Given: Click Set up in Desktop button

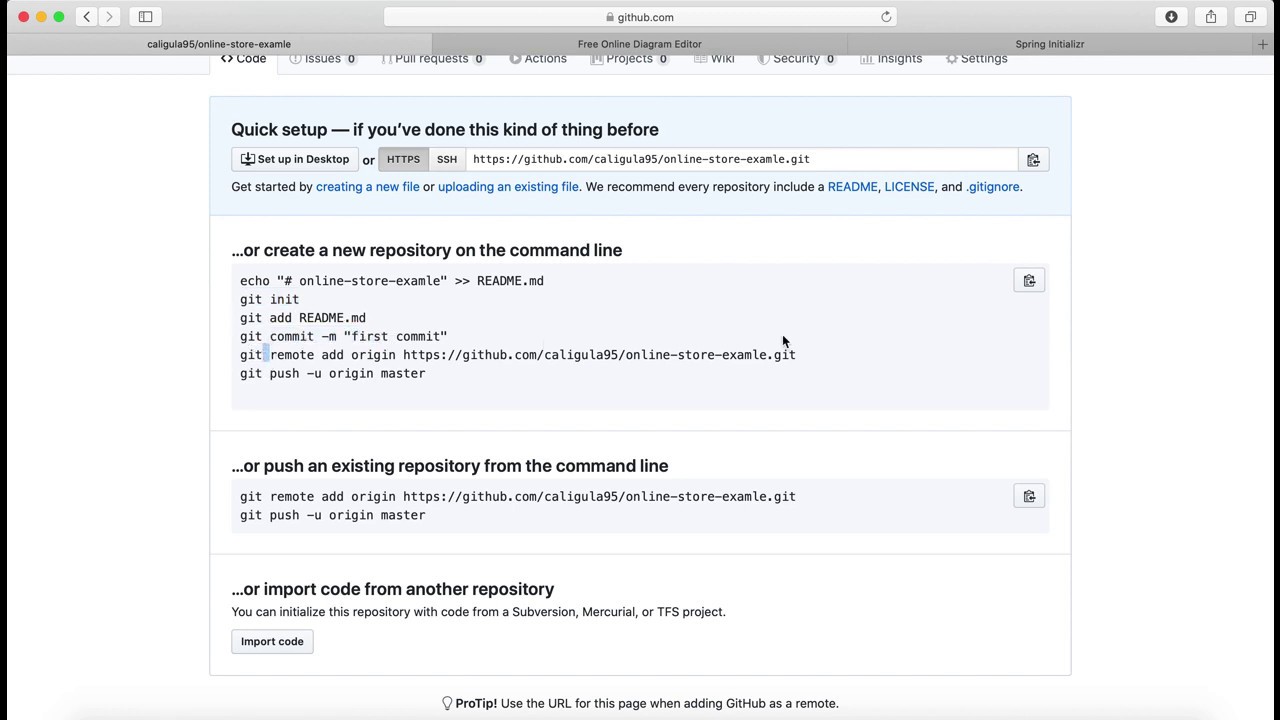Looking at the screenshot, I should (295, 160).
